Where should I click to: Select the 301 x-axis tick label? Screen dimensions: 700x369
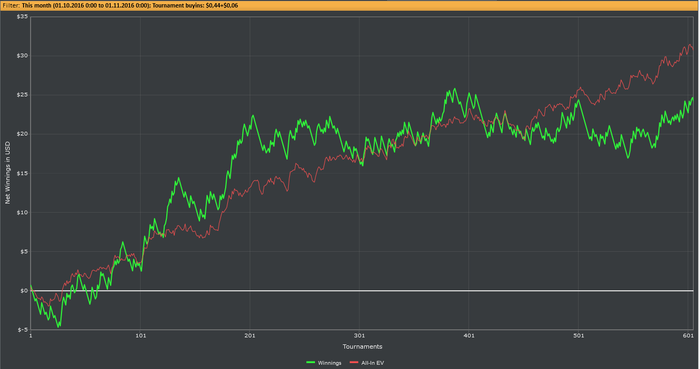[x=359, y=336]
